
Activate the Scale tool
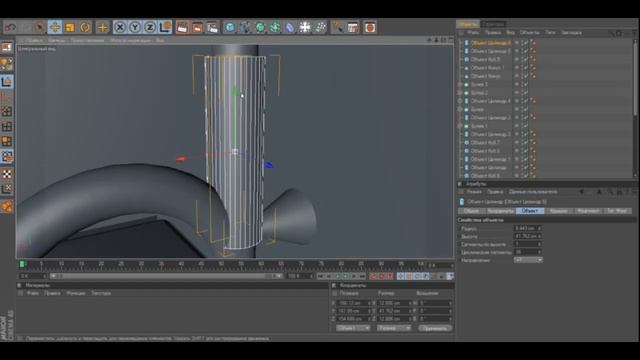pos(70,27)
